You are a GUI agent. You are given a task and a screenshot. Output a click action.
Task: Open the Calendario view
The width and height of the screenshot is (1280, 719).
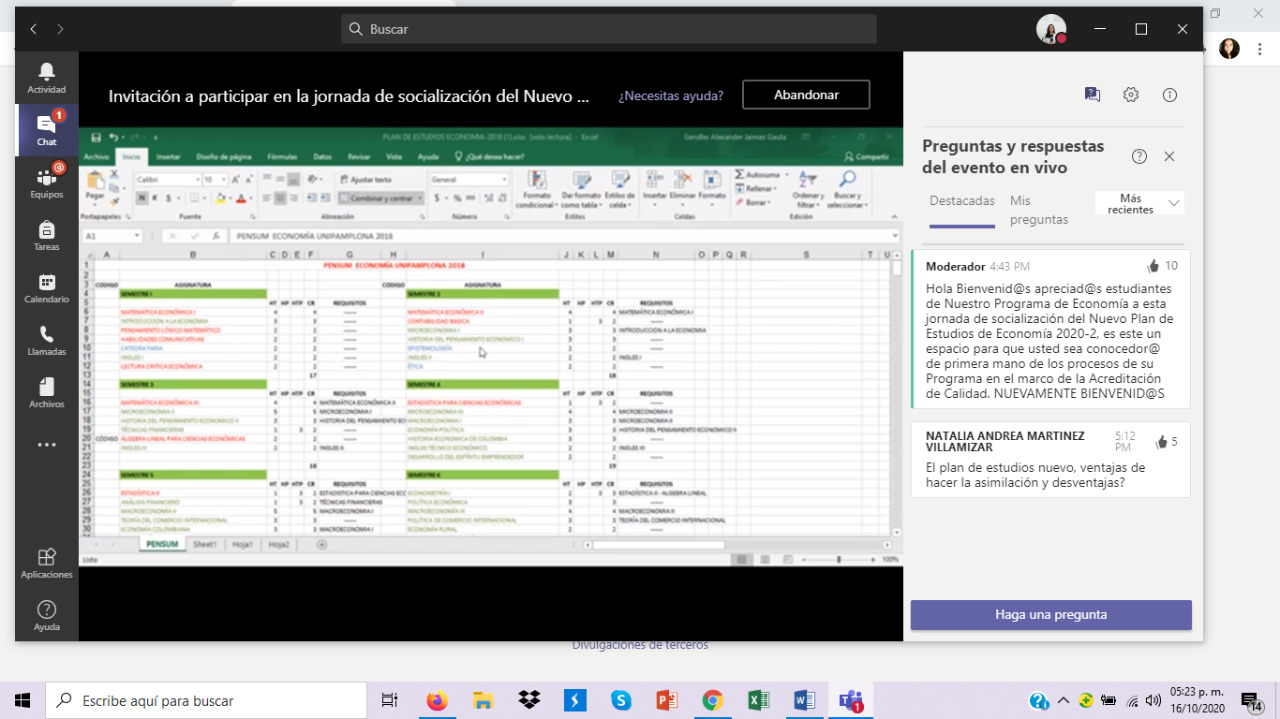[46, 288]
